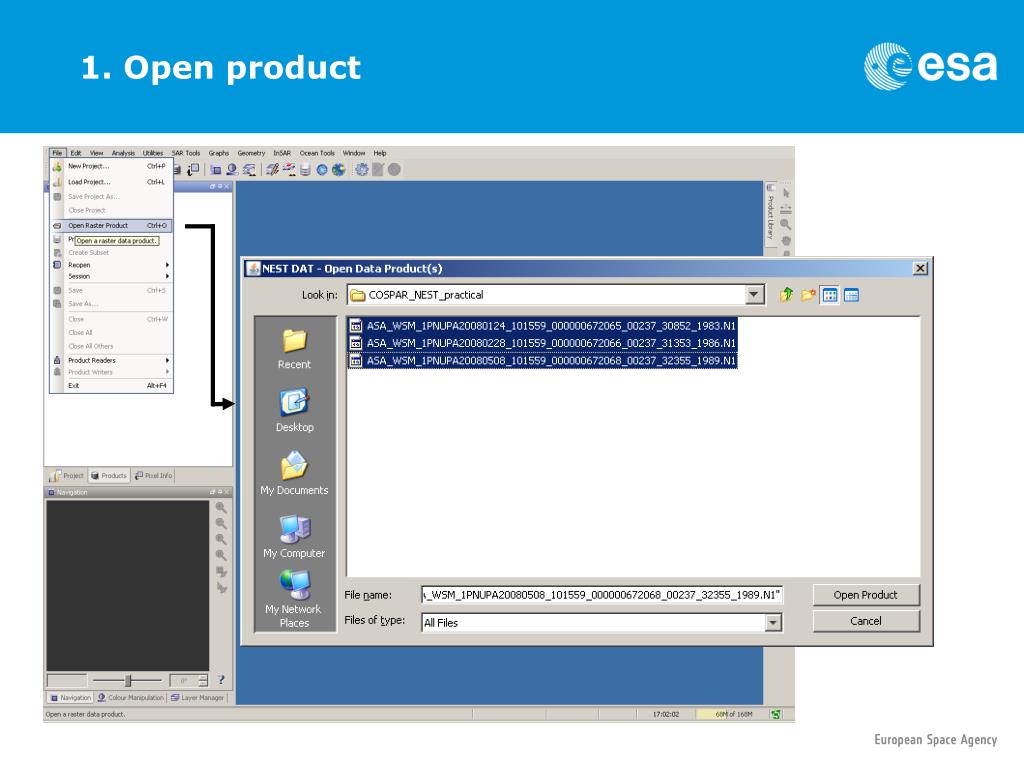Screen dimensions: 1024x768
Task: Open the InSAR menu
Action: (x=281, y=153)
